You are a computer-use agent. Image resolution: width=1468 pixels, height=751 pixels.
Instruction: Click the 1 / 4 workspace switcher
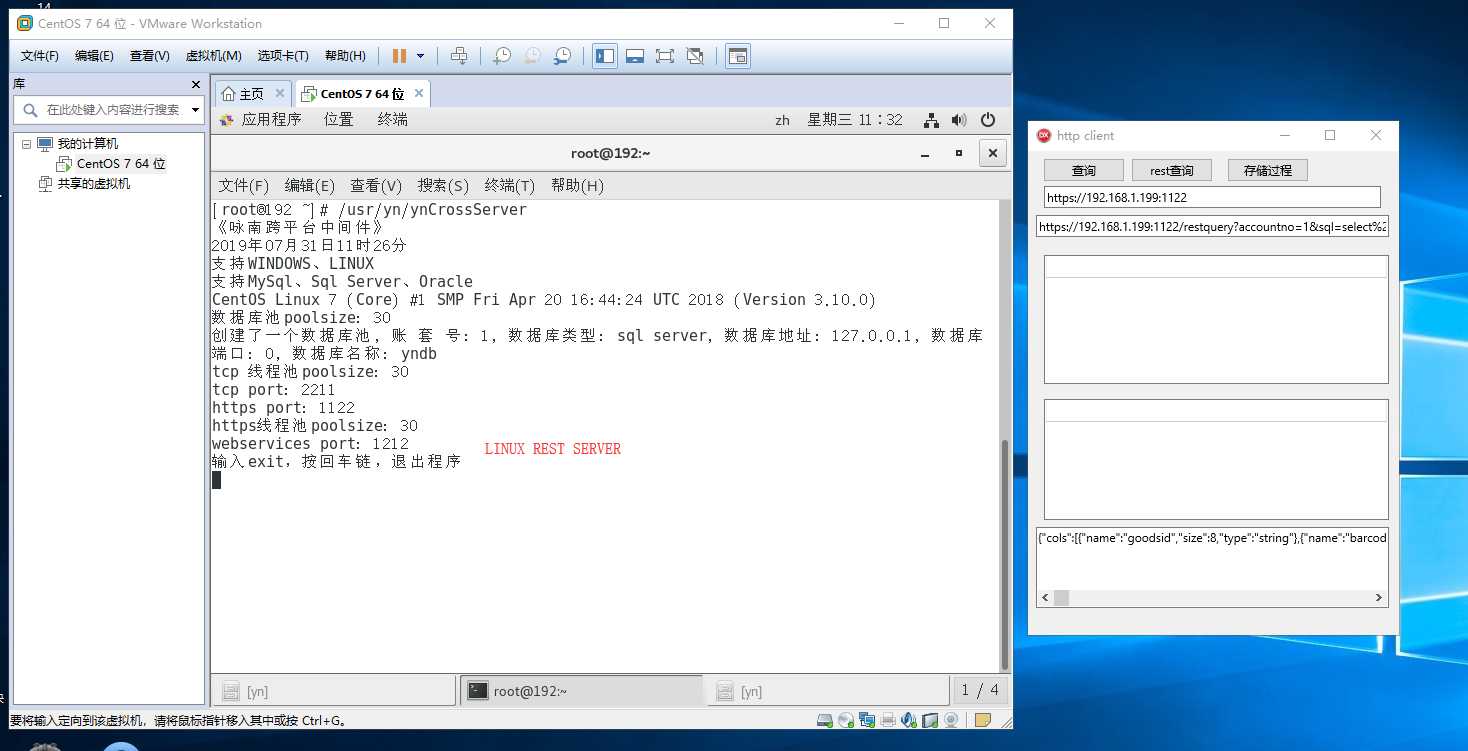point(980,690)
